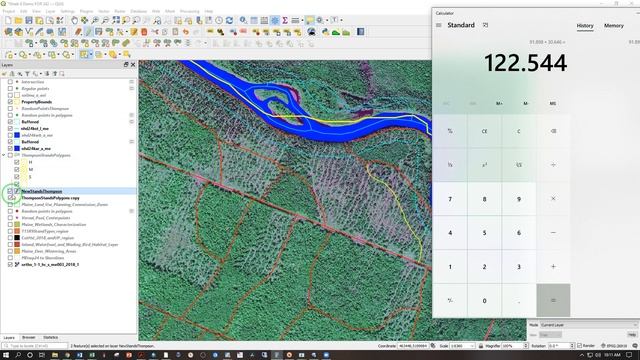The width and height of the screenshot is (640, 360).
Task: Open Select Features tool dropdown arrow
Action: (91, 54)
